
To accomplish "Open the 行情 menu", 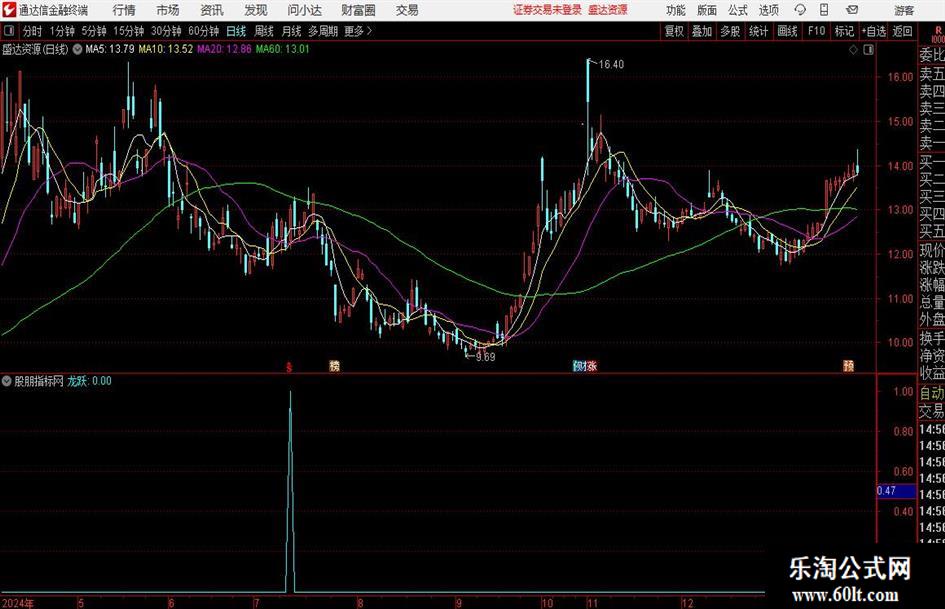I will 124,10.
